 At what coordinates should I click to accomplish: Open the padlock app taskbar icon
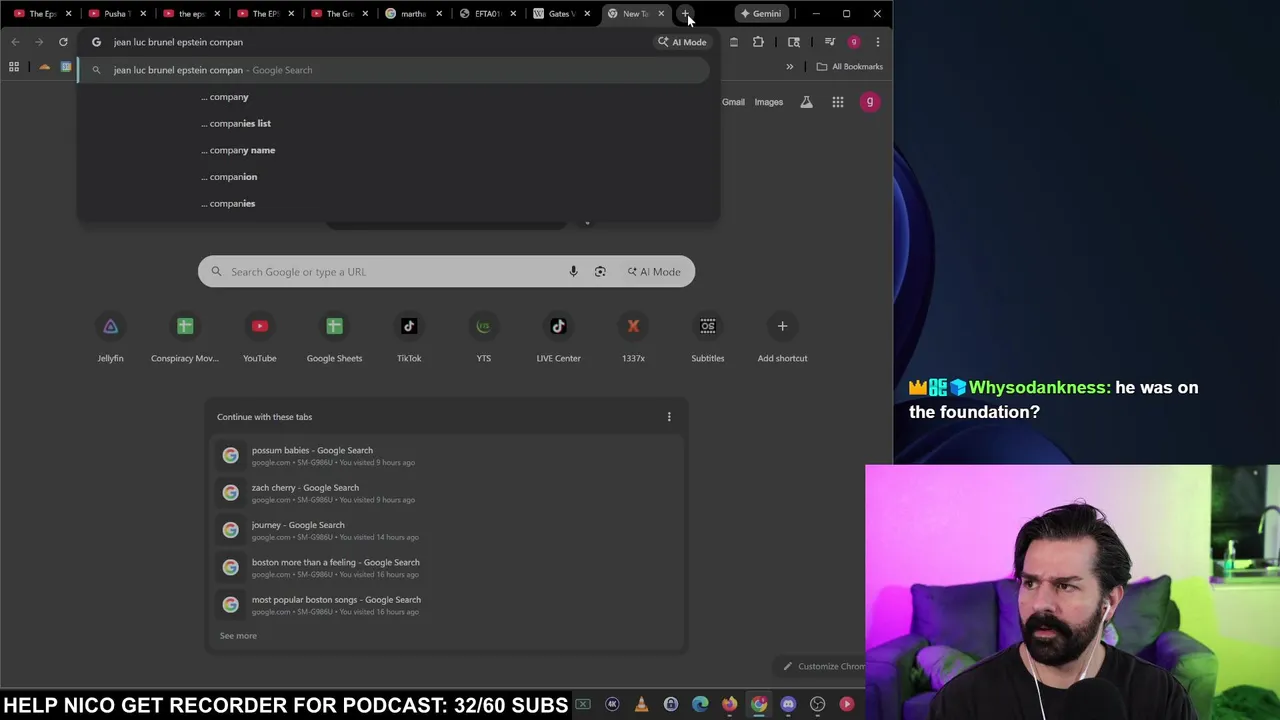(670, 705)
